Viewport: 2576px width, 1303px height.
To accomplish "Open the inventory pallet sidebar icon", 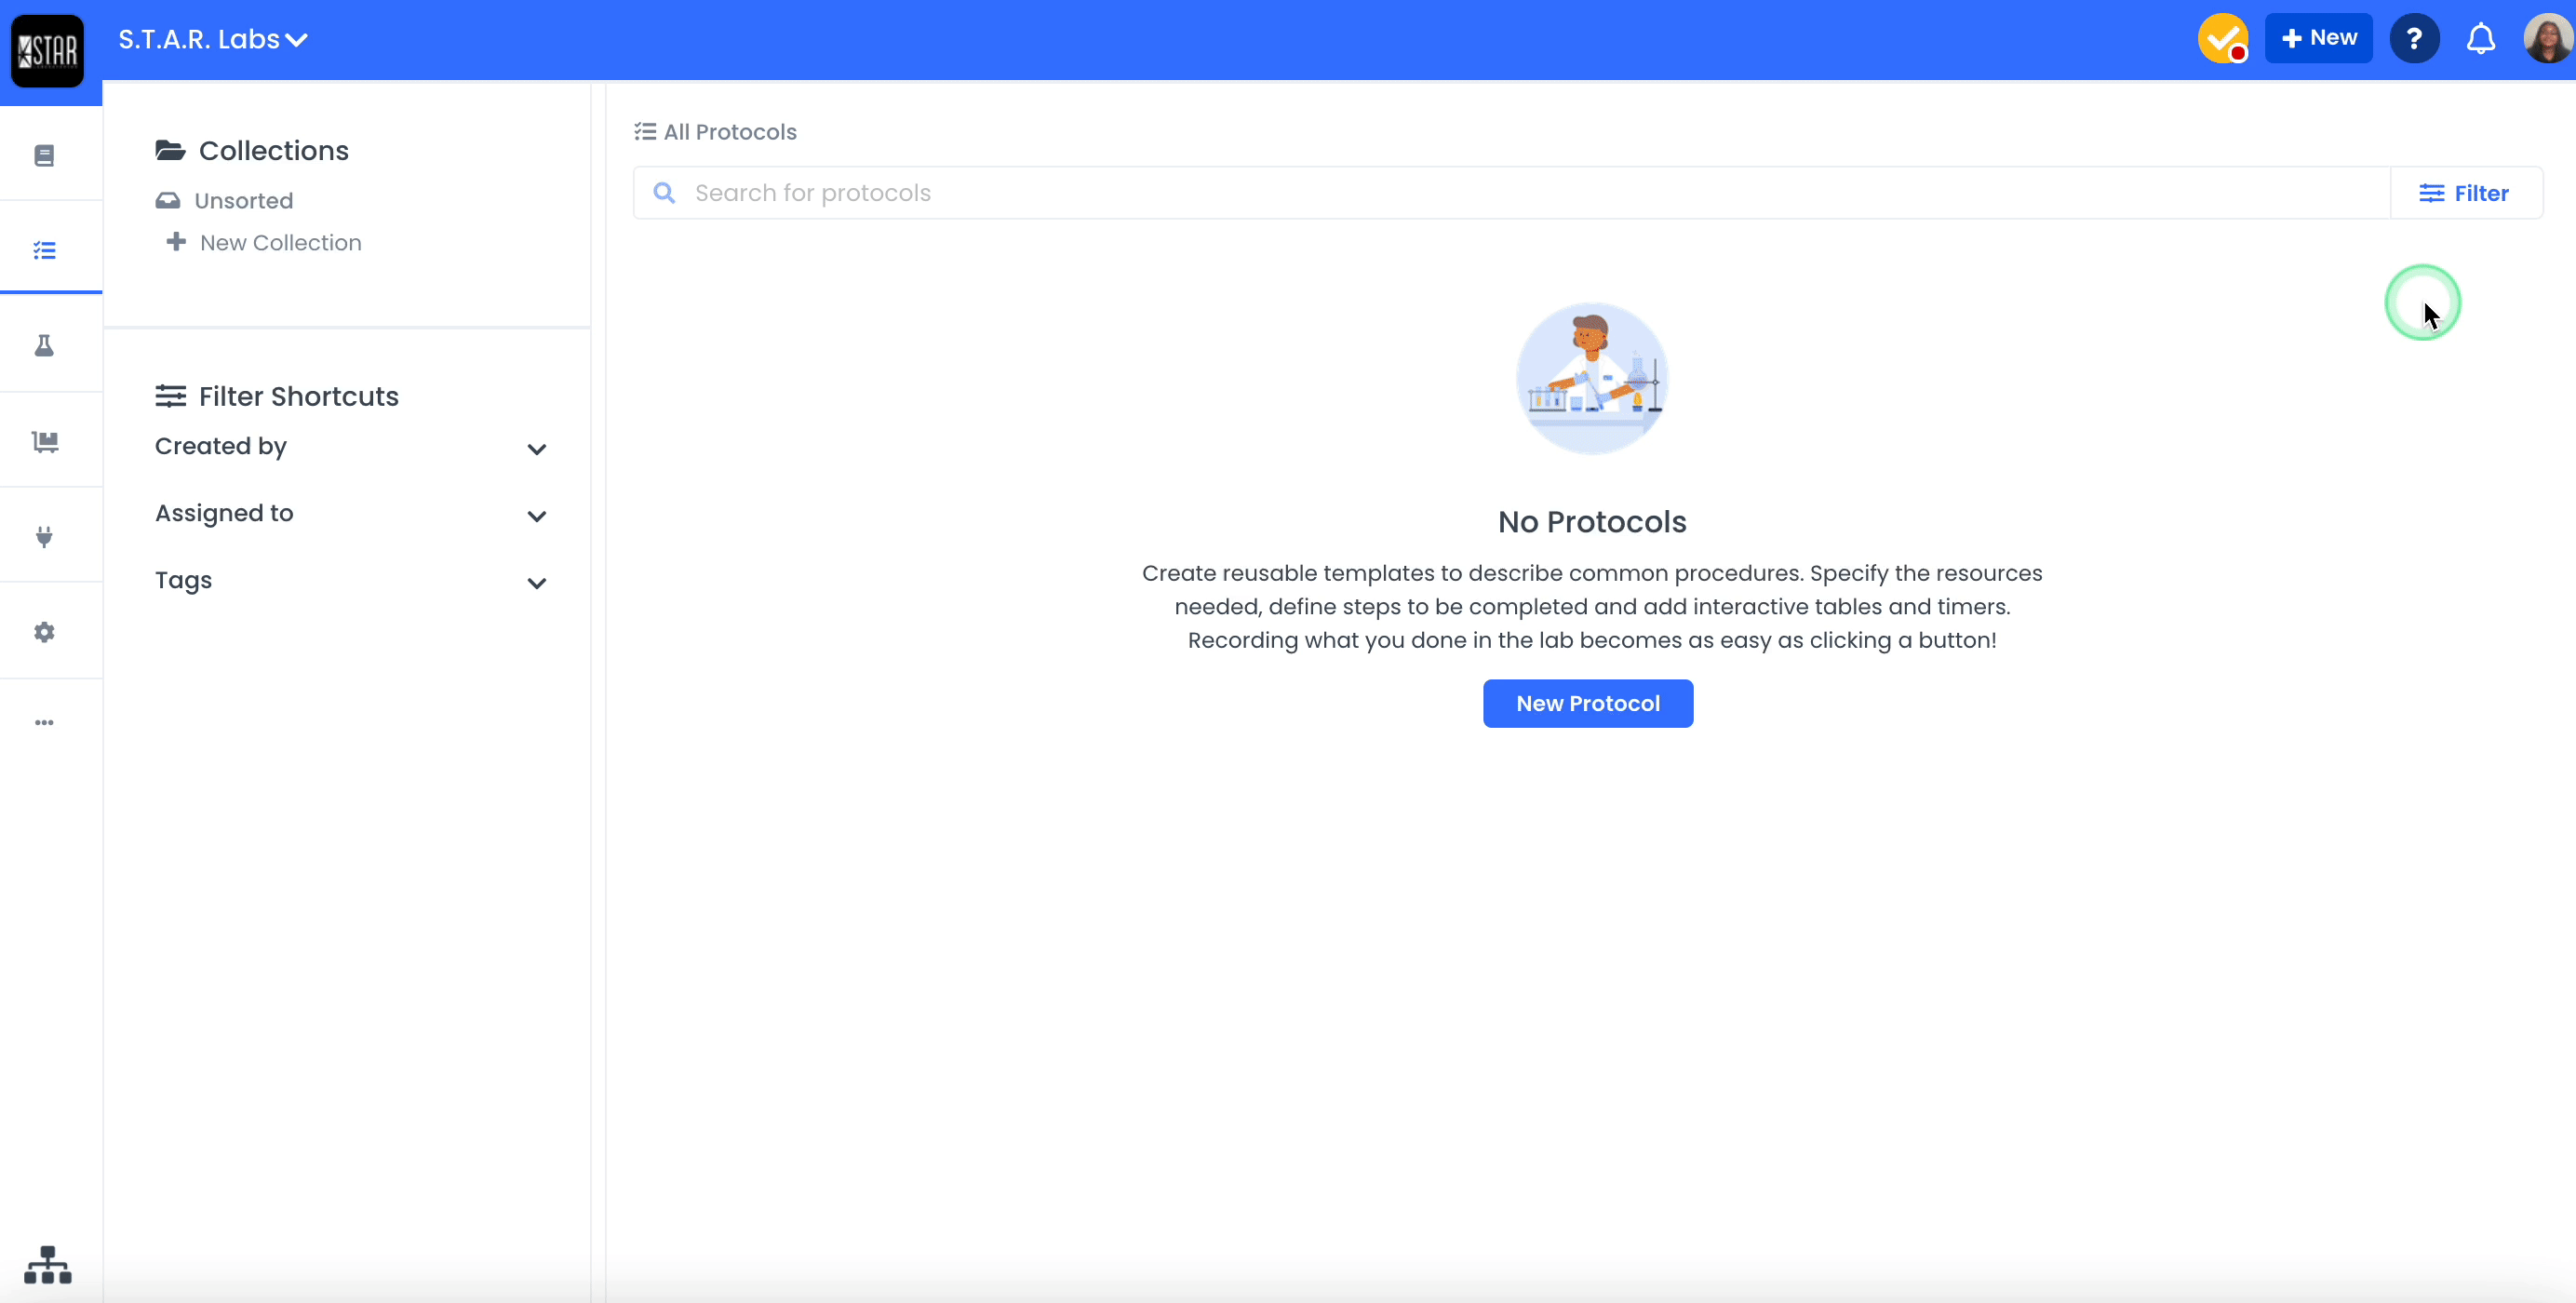I will point(44,441).
